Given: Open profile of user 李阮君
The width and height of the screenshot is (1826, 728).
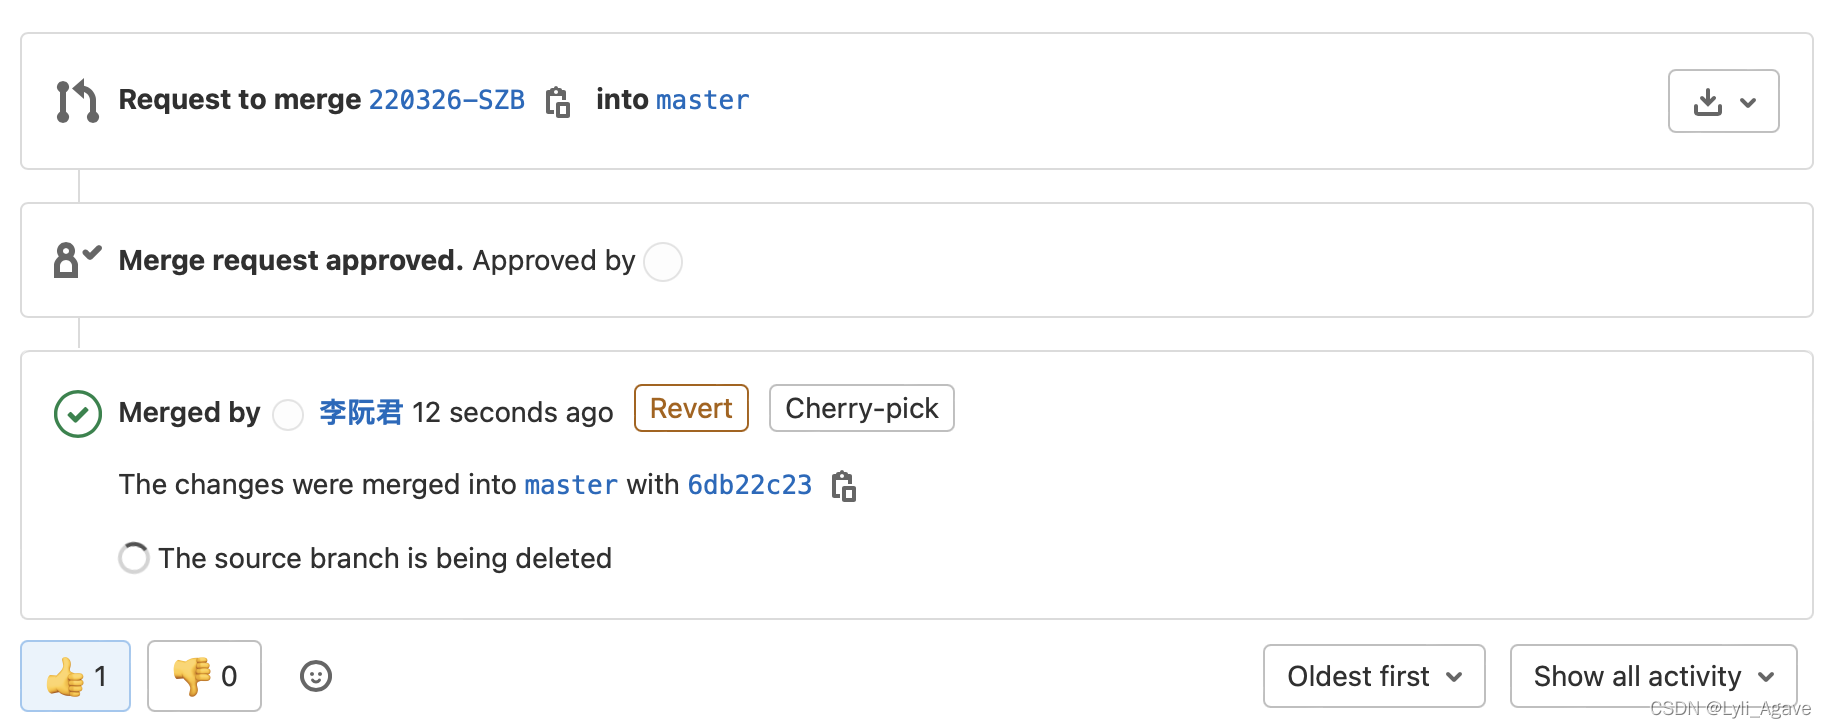Looking at the screenshot, I should click(x=360, y=412).
